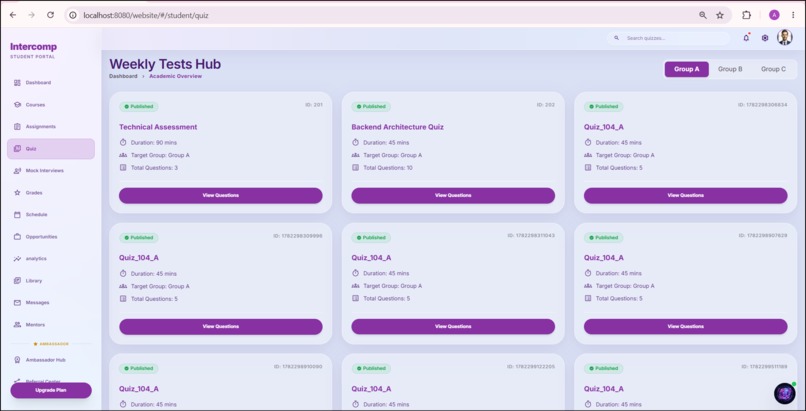Switch to the Group B tab
The image size is (806, 411).
coord(730,69)
